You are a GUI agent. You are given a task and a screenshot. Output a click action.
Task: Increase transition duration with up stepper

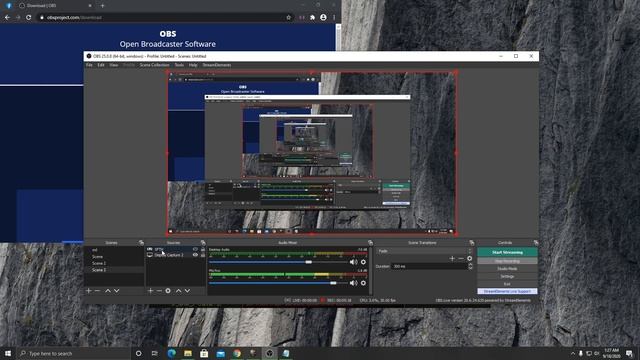(x=470, y=264)
